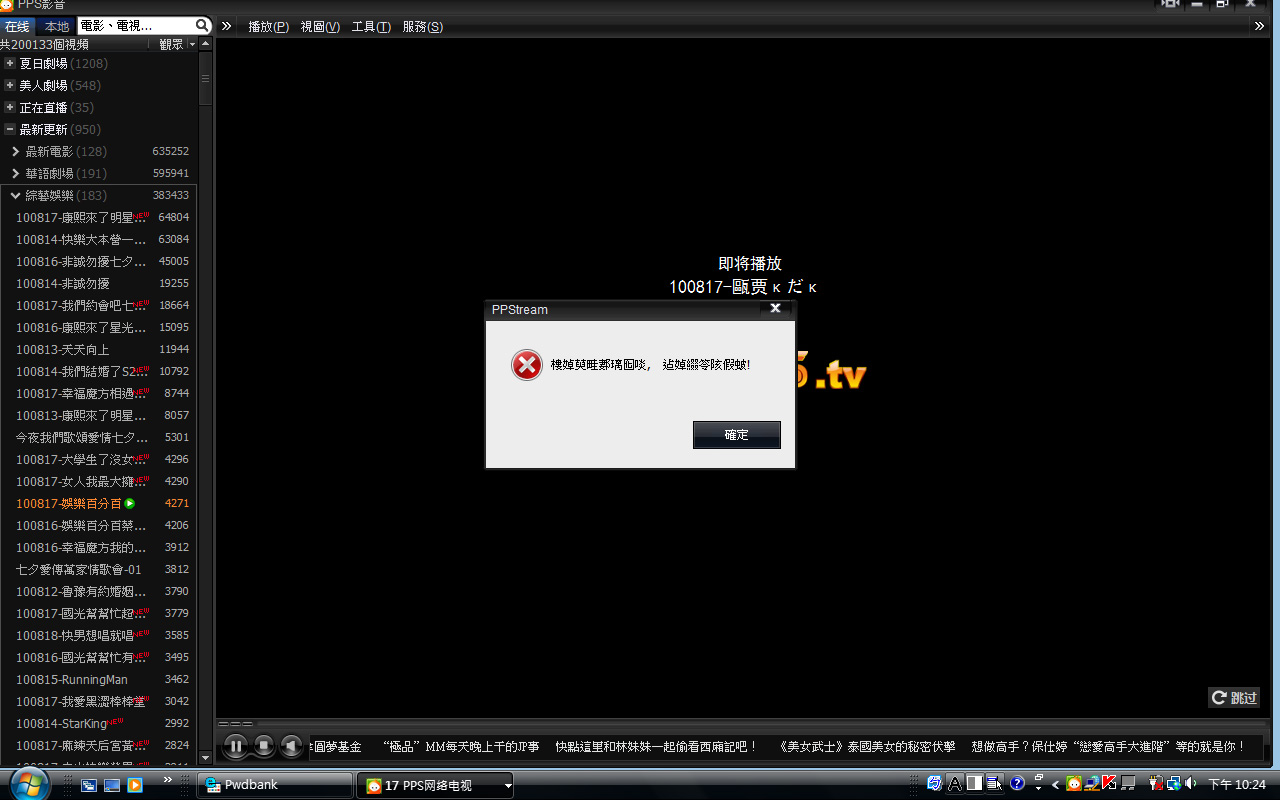Open the IME tool menu icon

tap(994, 784)
